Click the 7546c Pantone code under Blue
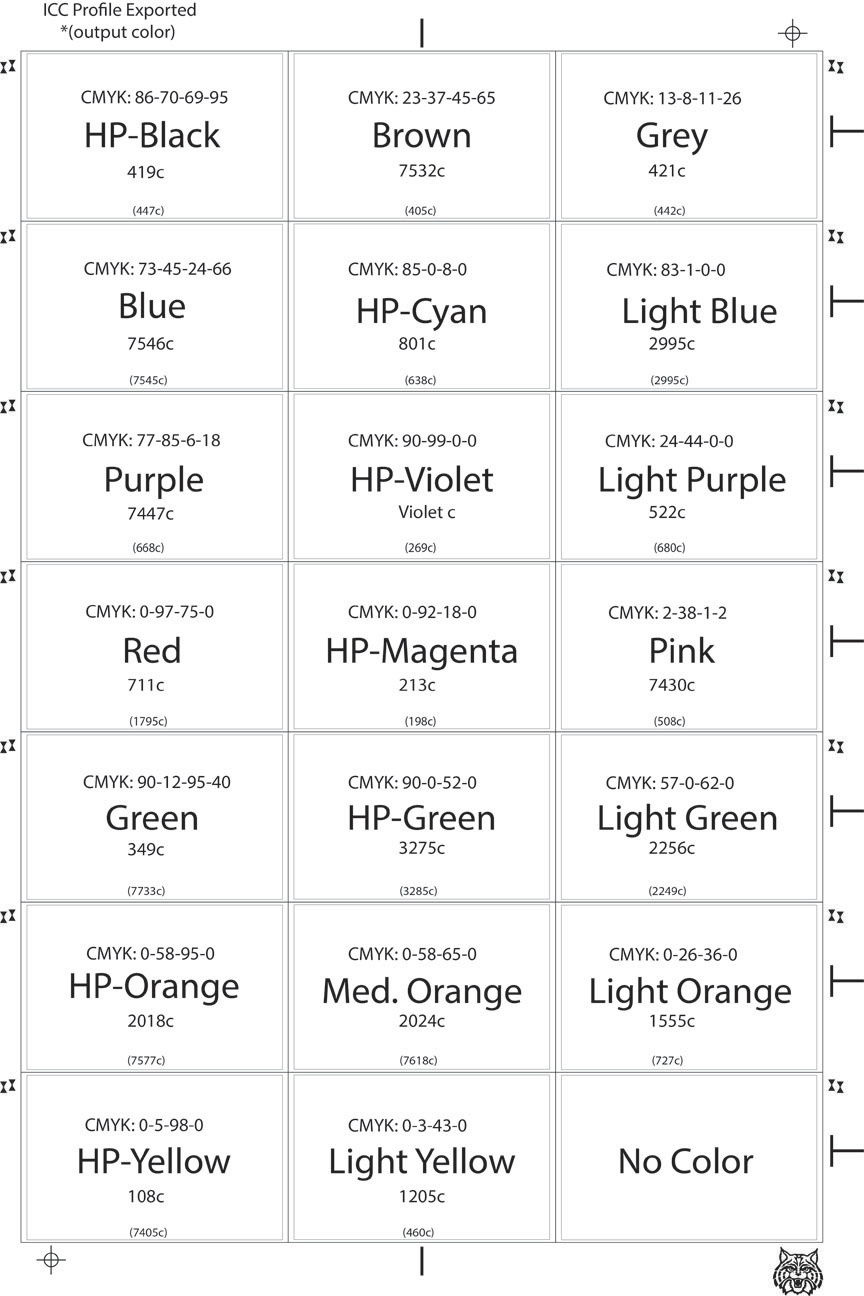The height and width of the screenshot is (1296, 864). (x=150, y=344)
